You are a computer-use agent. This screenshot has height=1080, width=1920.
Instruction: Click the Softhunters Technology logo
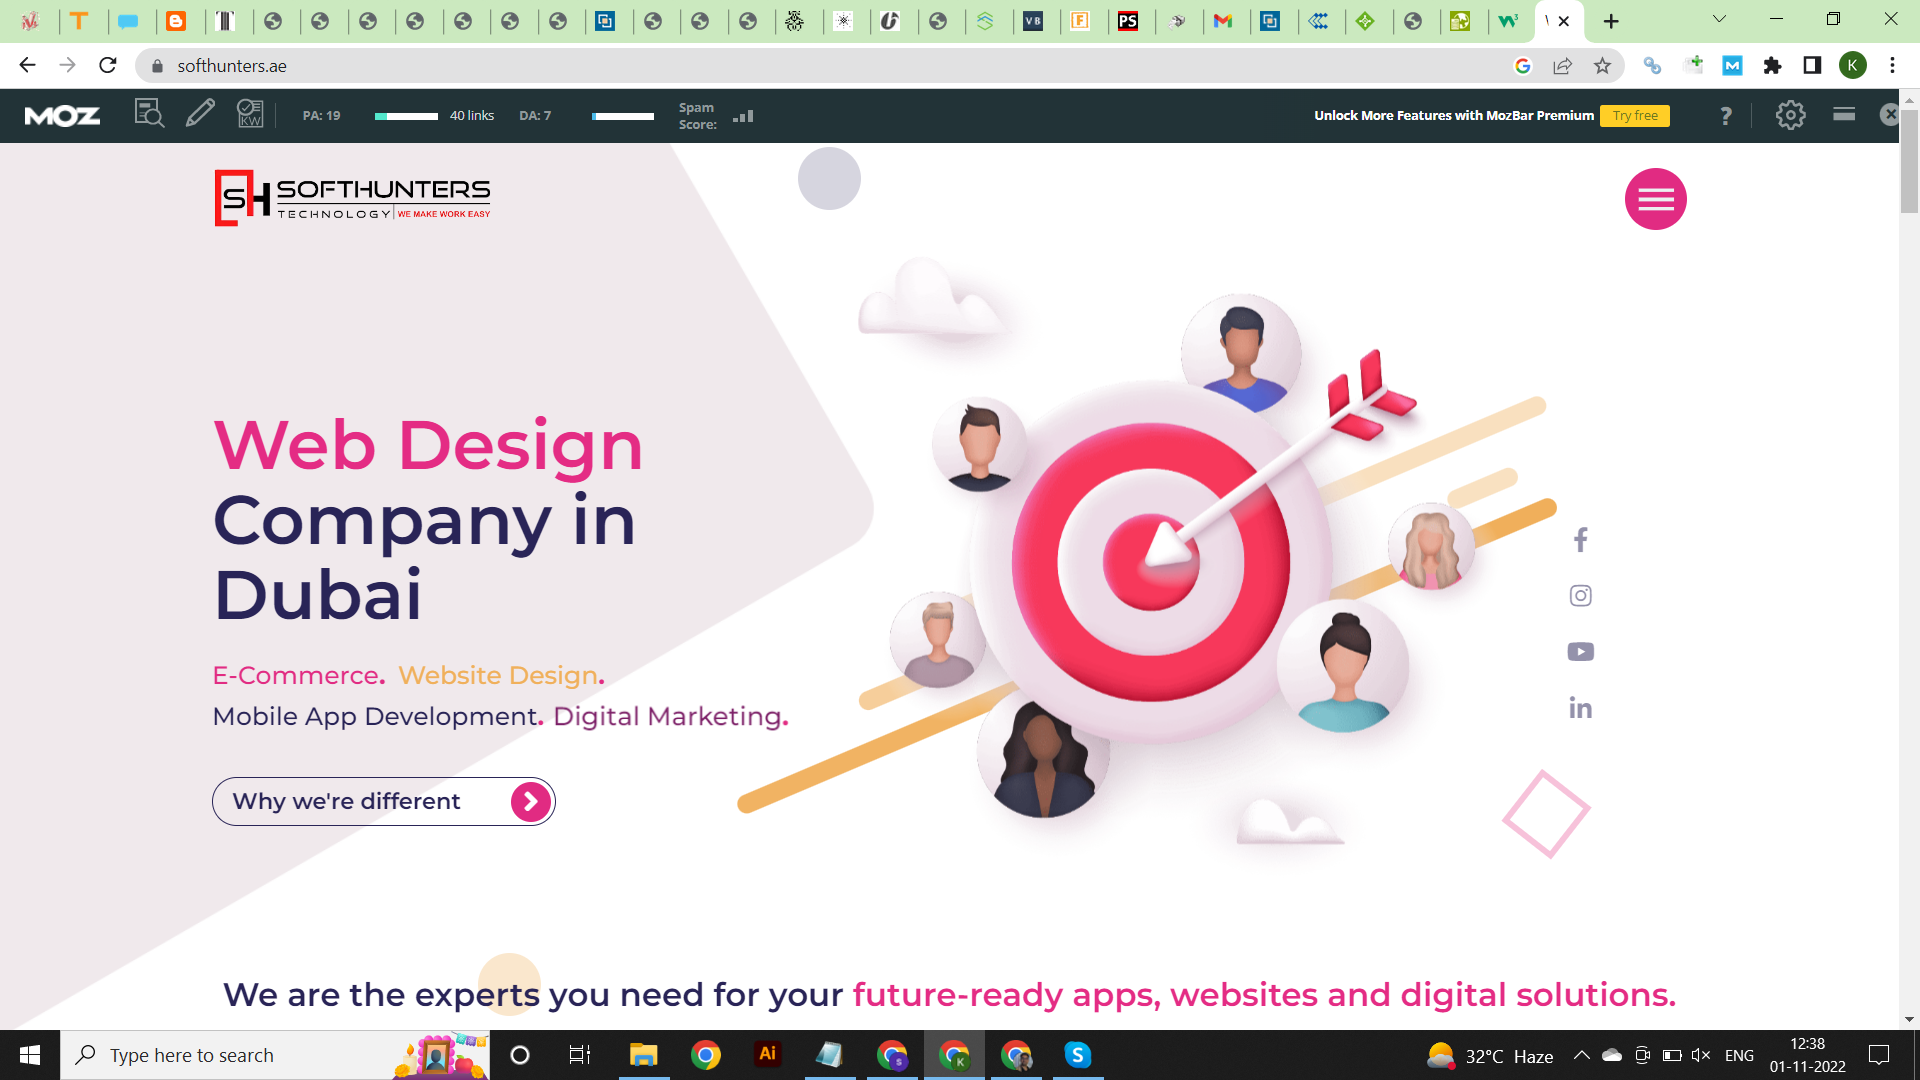[353, 198]
